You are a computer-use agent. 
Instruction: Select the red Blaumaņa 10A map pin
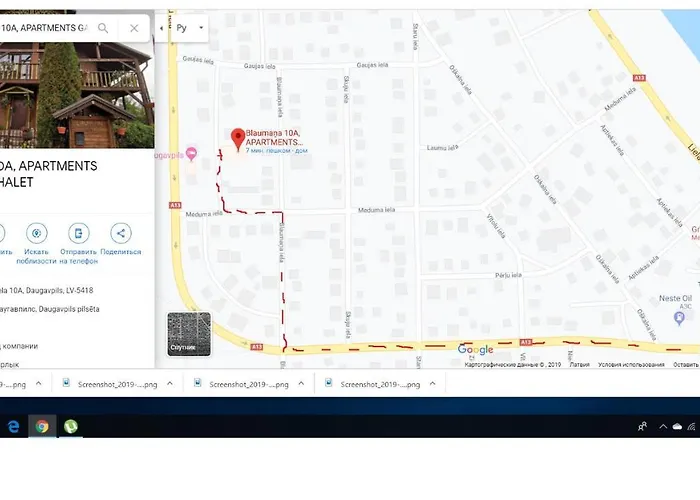pos(238,139)
